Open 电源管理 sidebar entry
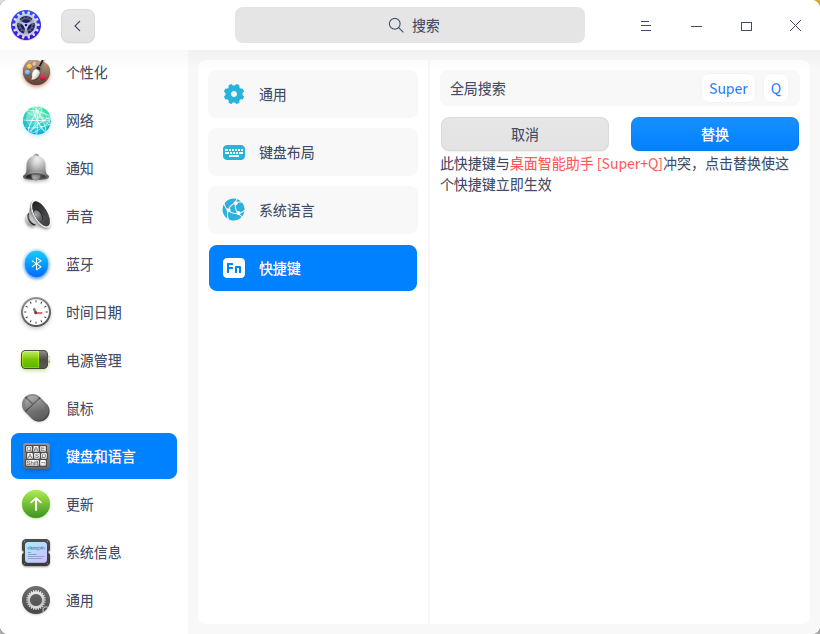The width and height of the screenshot is (820, 634). click(94, 360)
